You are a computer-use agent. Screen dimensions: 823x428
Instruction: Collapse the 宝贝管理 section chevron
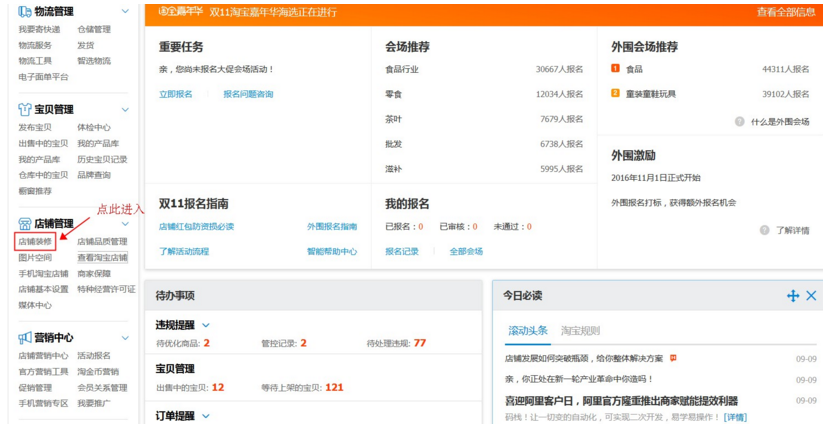coord(125,110)
